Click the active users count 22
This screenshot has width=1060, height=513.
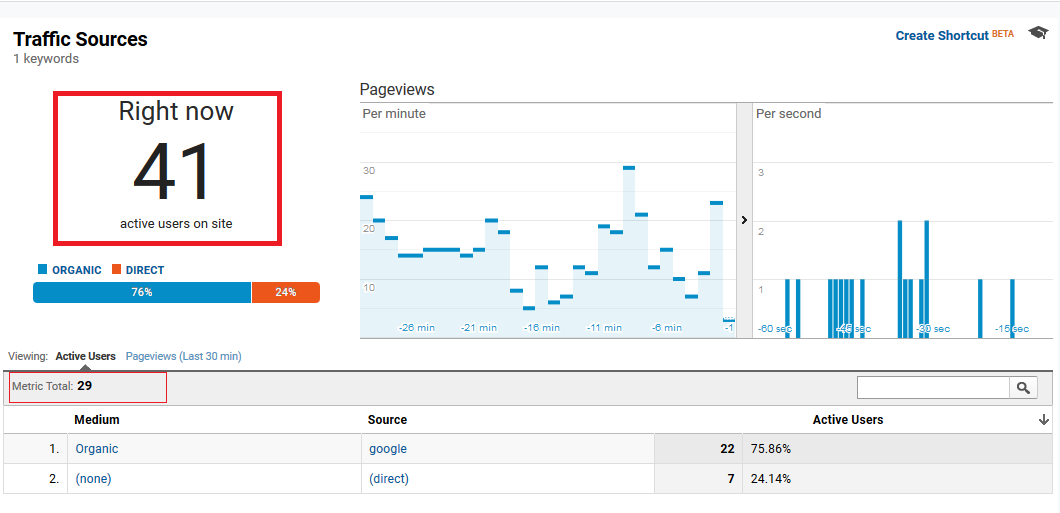pos(727,449)
